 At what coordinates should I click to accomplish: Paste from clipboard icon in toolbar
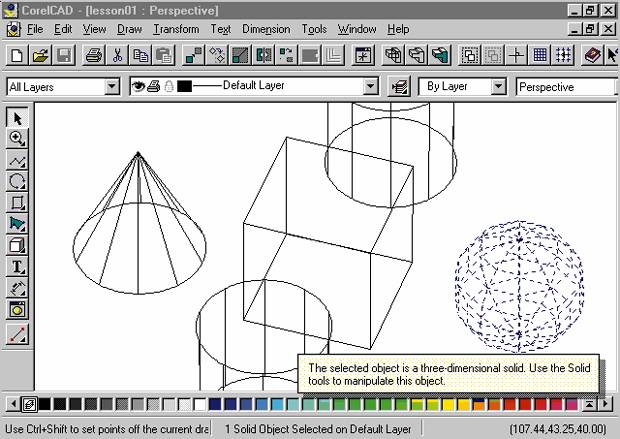click(x=164, y=55)
